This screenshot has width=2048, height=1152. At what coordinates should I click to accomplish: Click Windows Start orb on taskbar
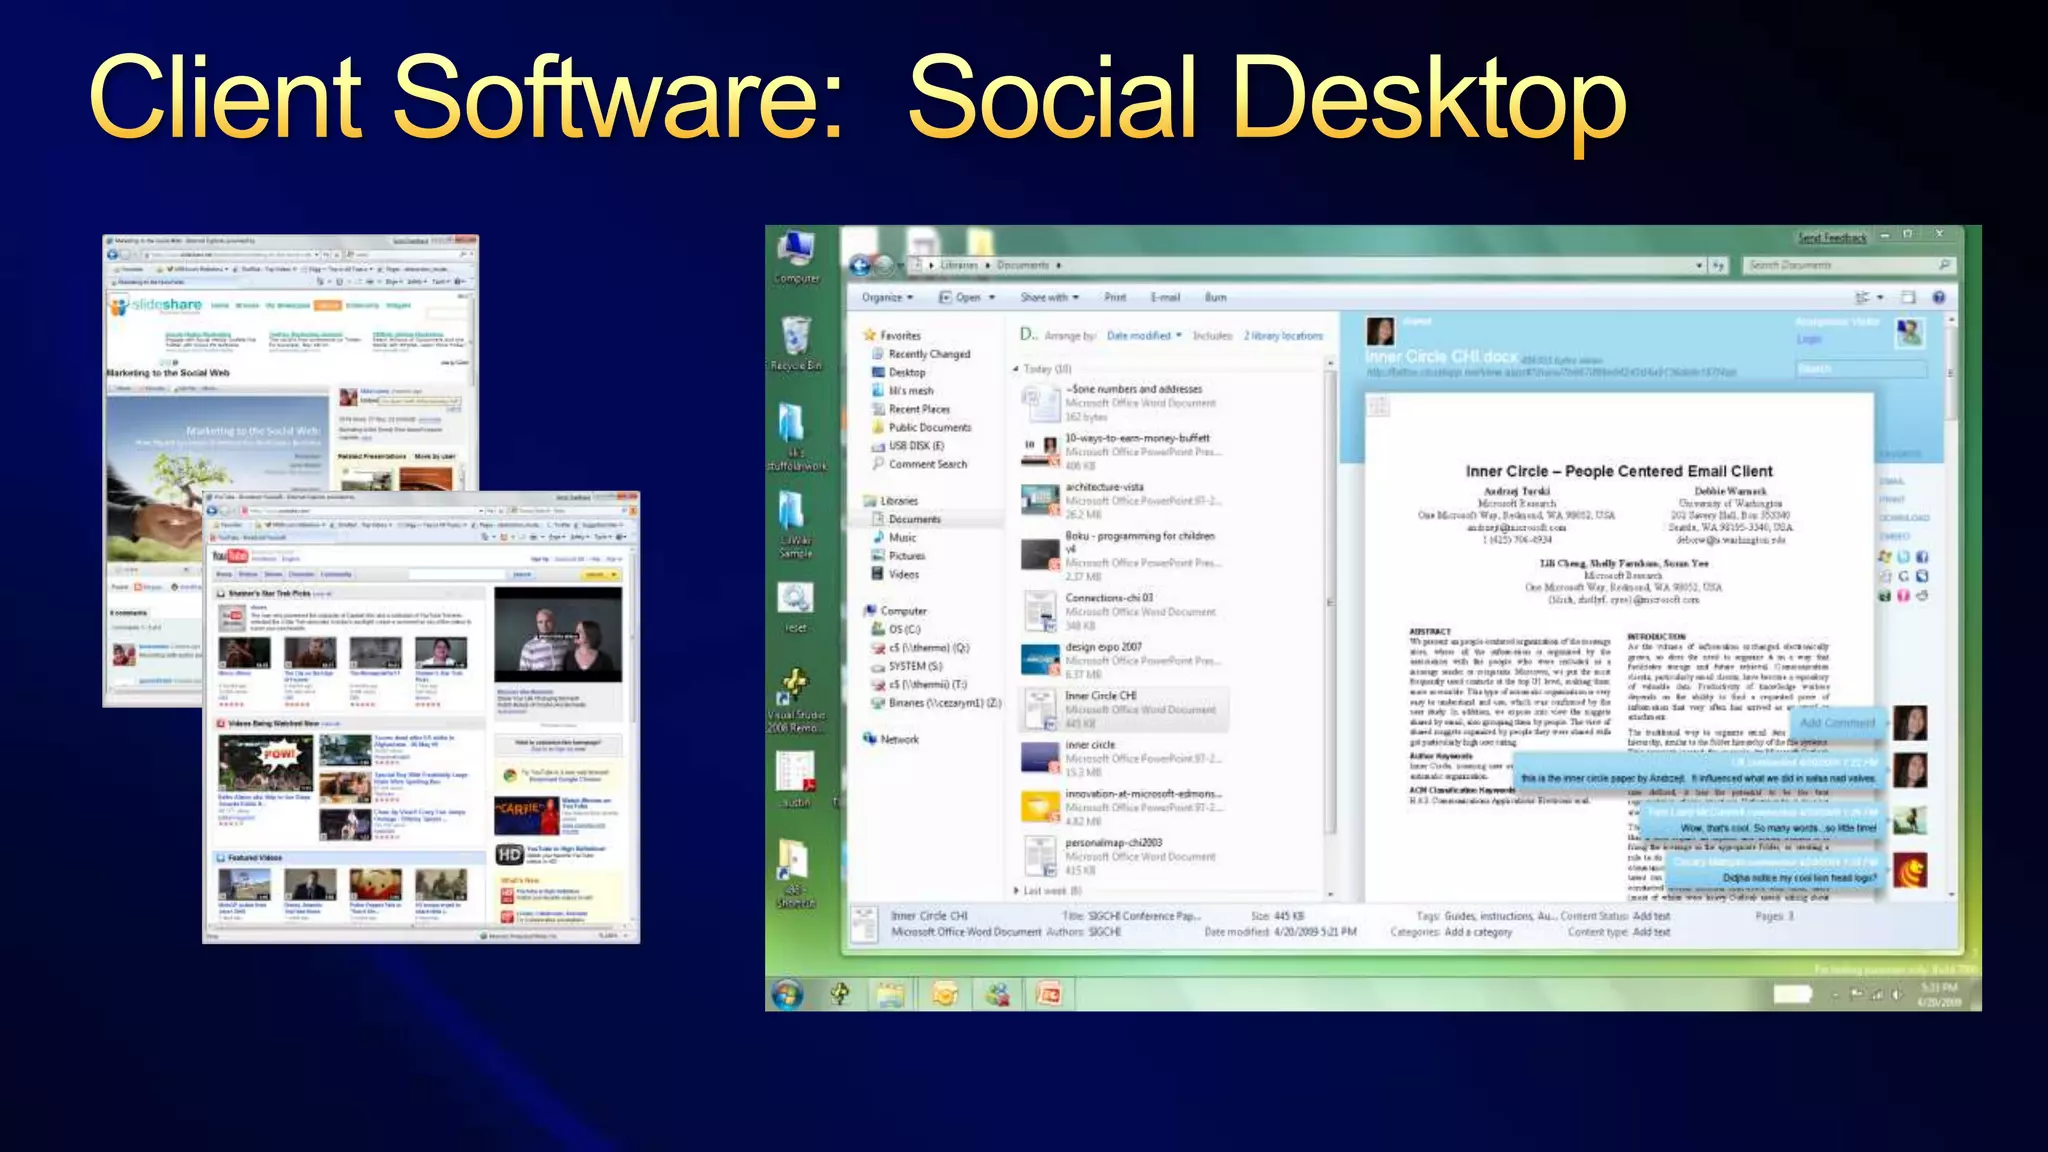coord(788,994)
